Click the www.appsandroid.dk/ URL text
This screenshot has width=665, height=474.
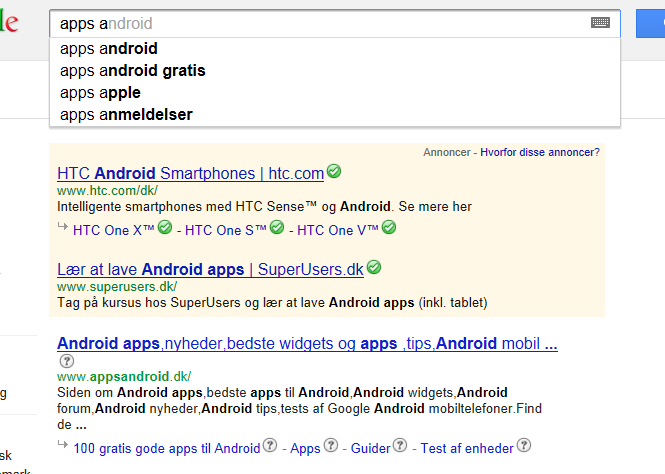[124, 376]
